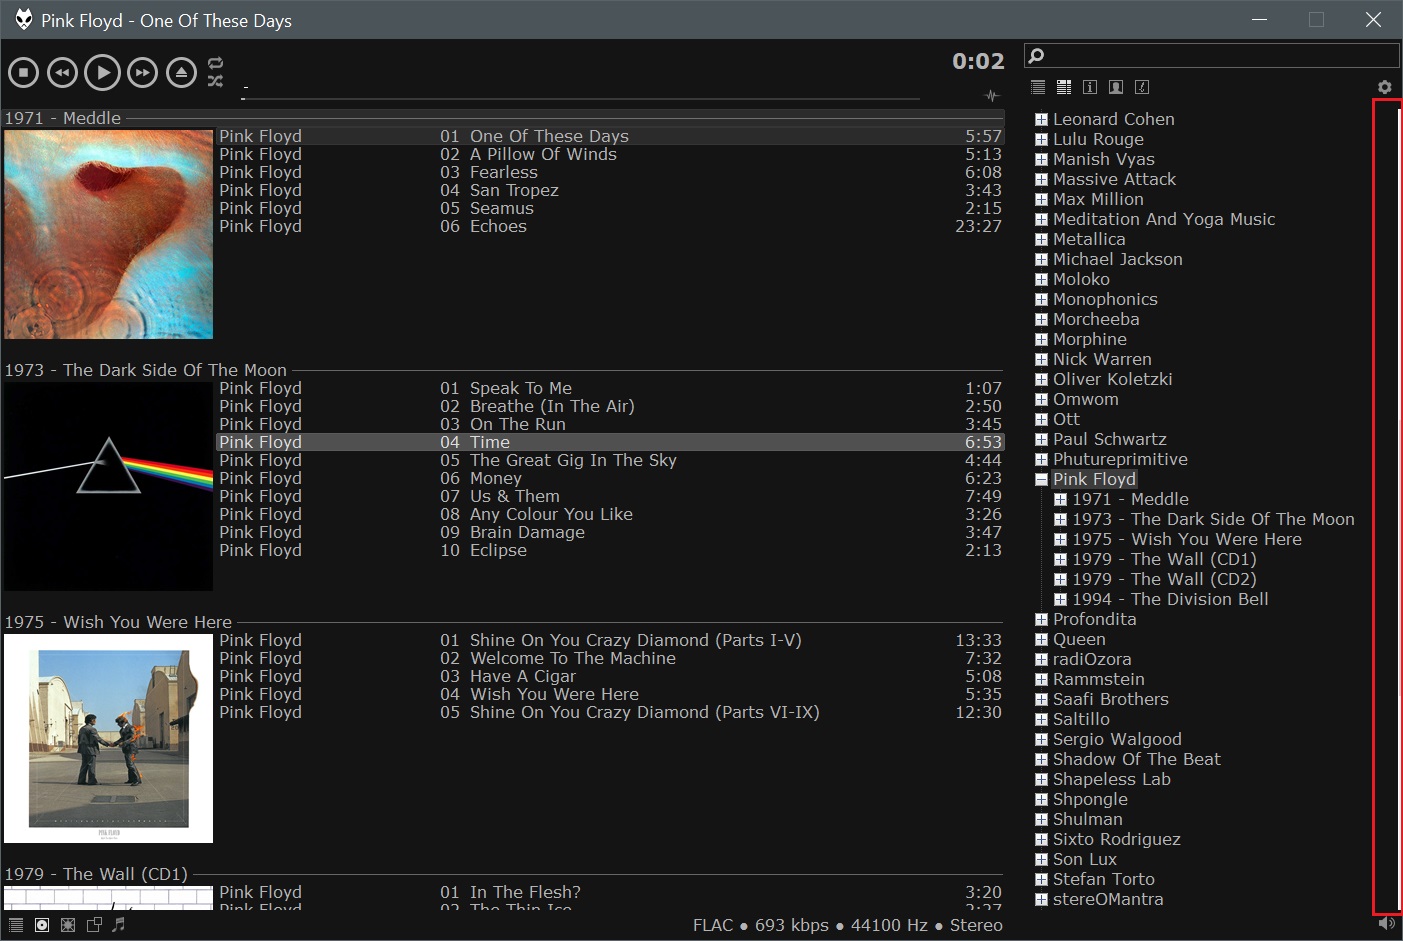Open the settings gear icon

(1384, 88)
